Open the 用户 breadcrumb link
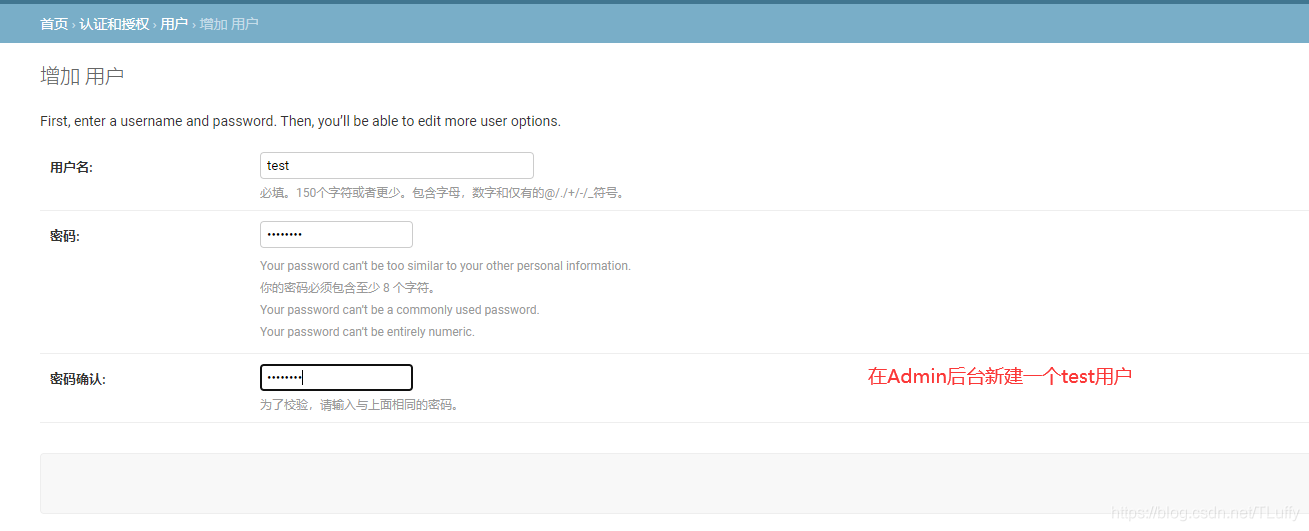The width and height of the screenshot is (1309, 531). (x=174, y=23)
